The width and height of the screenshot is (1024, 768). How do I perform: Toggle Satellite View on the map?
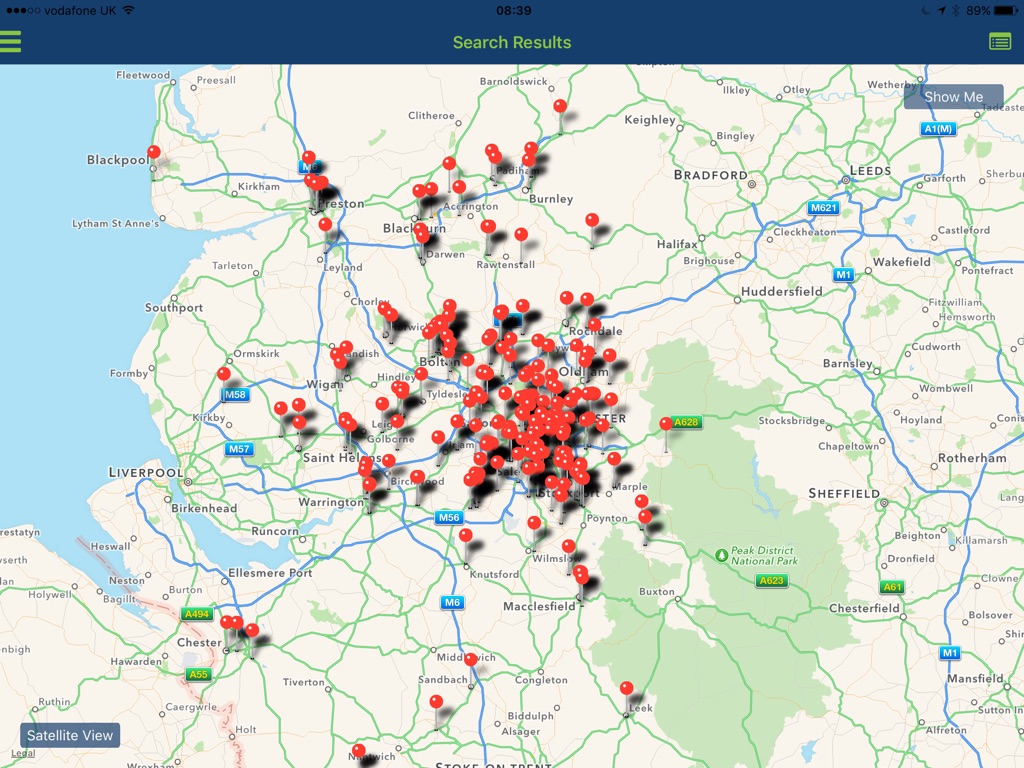coord(70,735)
